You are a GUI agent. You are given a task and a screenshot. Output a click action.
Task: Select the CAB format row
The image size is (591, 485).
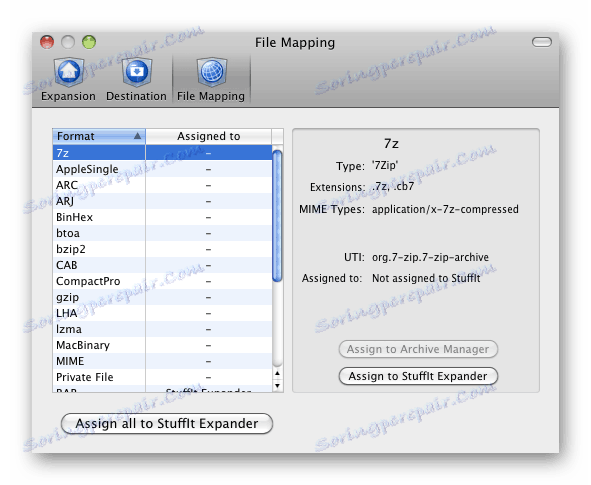point(162,265)
